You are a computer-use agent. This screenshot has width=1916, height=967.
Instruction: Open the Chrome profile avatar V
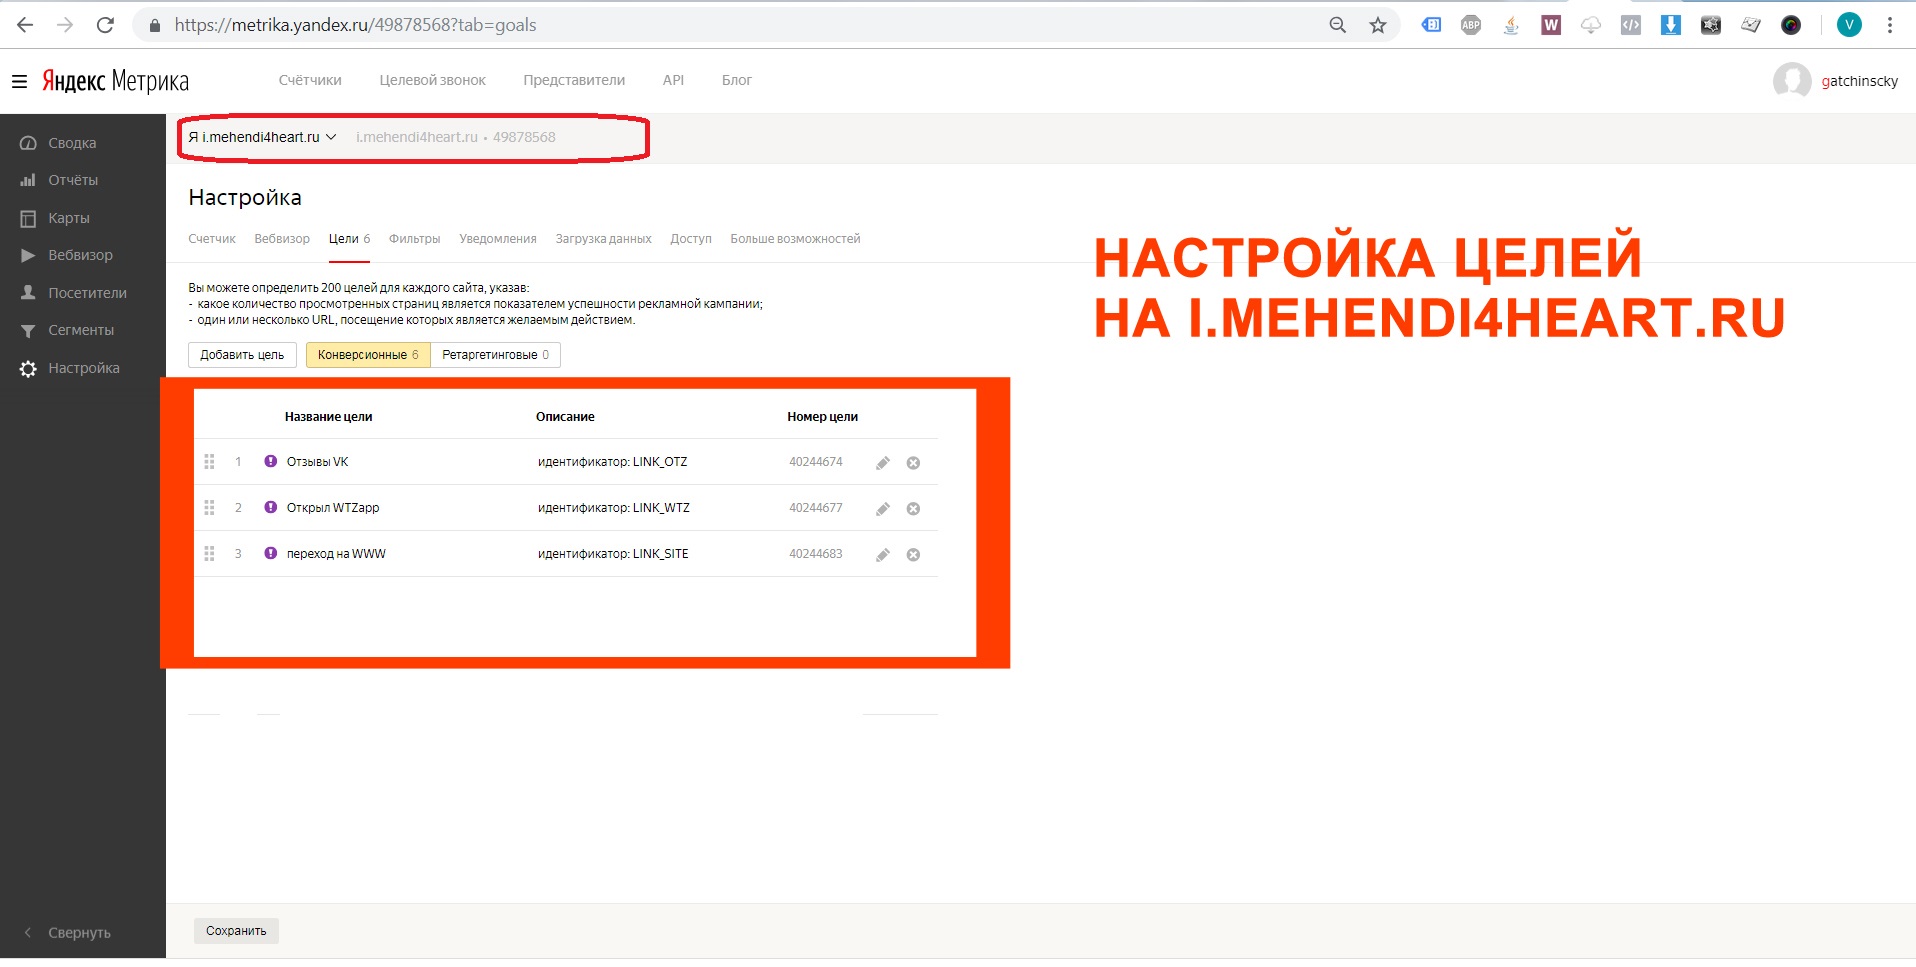(x=1849, y=25)
